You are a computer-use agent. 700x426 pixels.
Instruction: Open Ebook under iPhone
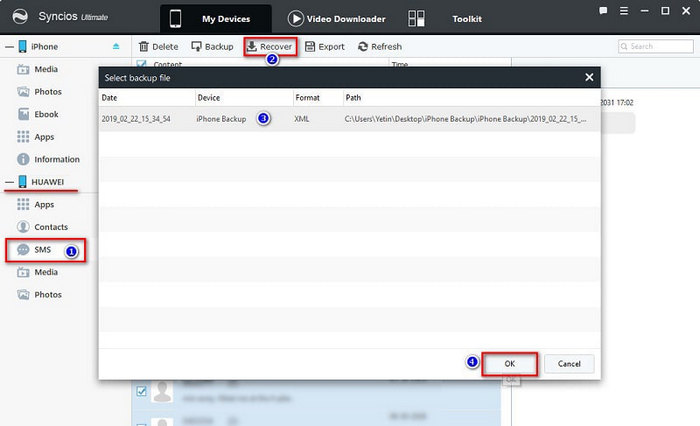[38, 114]
